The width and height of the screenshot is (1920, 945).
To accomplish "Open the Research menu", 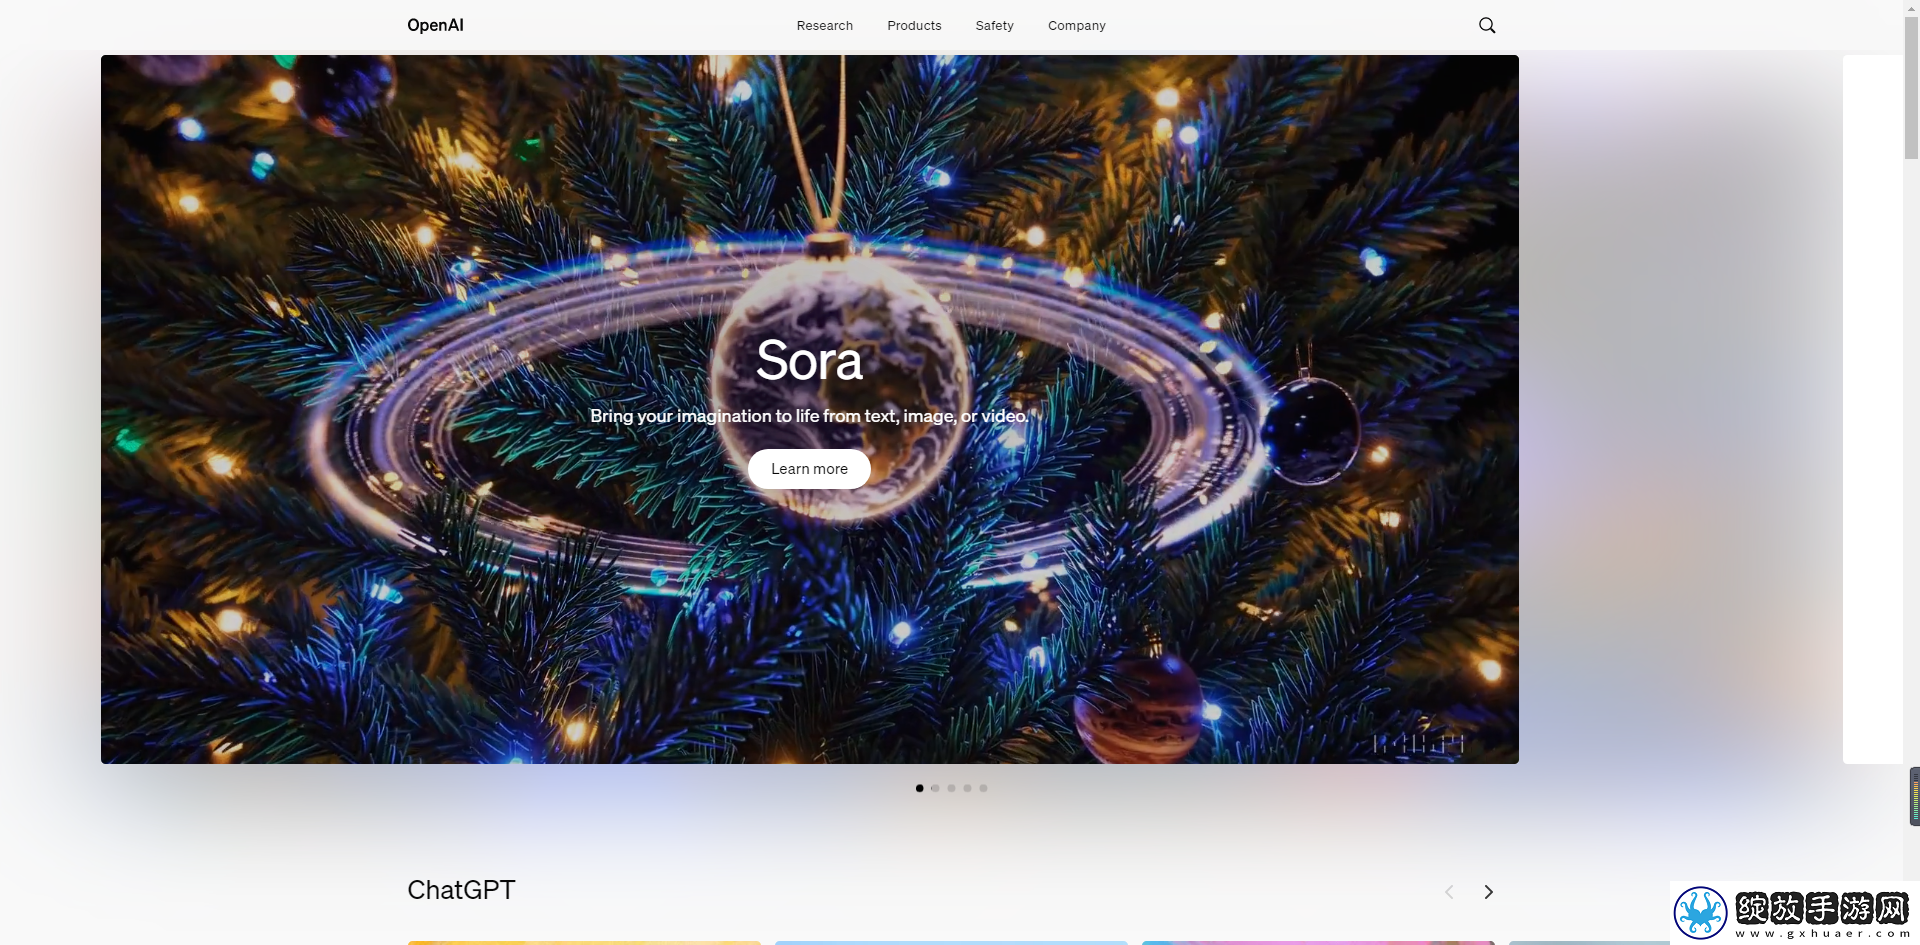I will point(825,26).
